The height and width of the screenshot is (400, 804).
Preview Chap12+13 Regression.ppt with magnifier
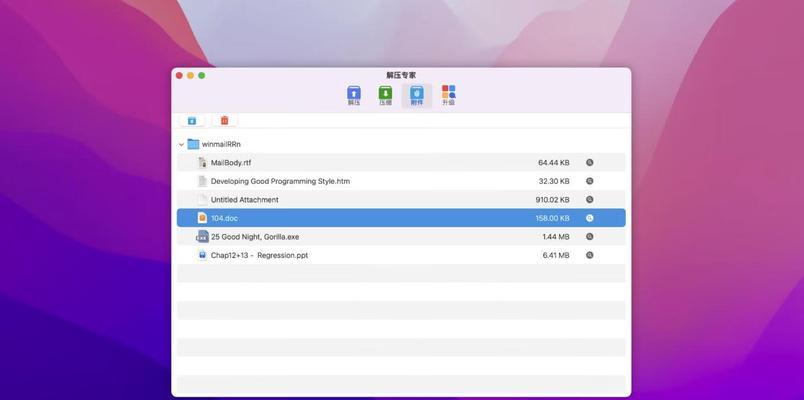(590, 255)
